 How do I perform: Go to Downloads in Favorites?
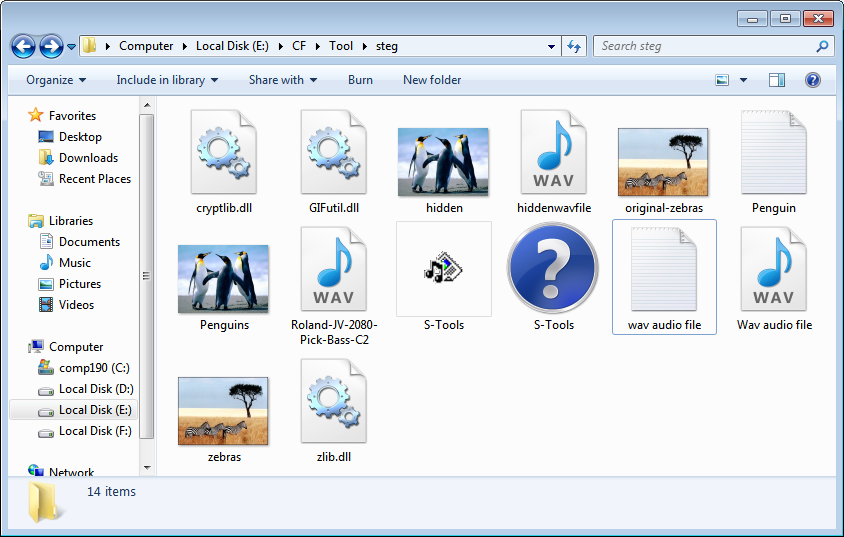tap(88, 158)
